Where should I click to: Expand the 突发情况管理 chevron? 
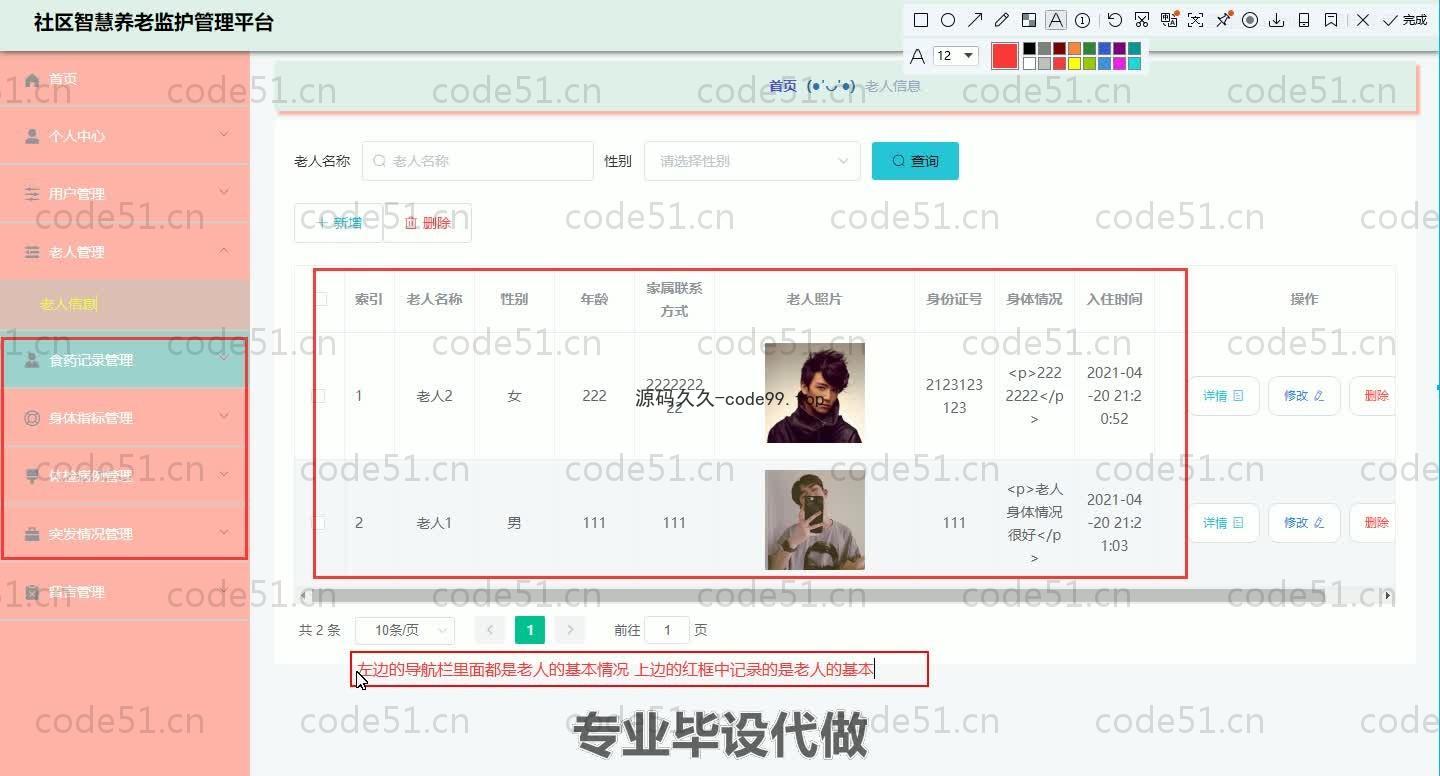point(224,533)
